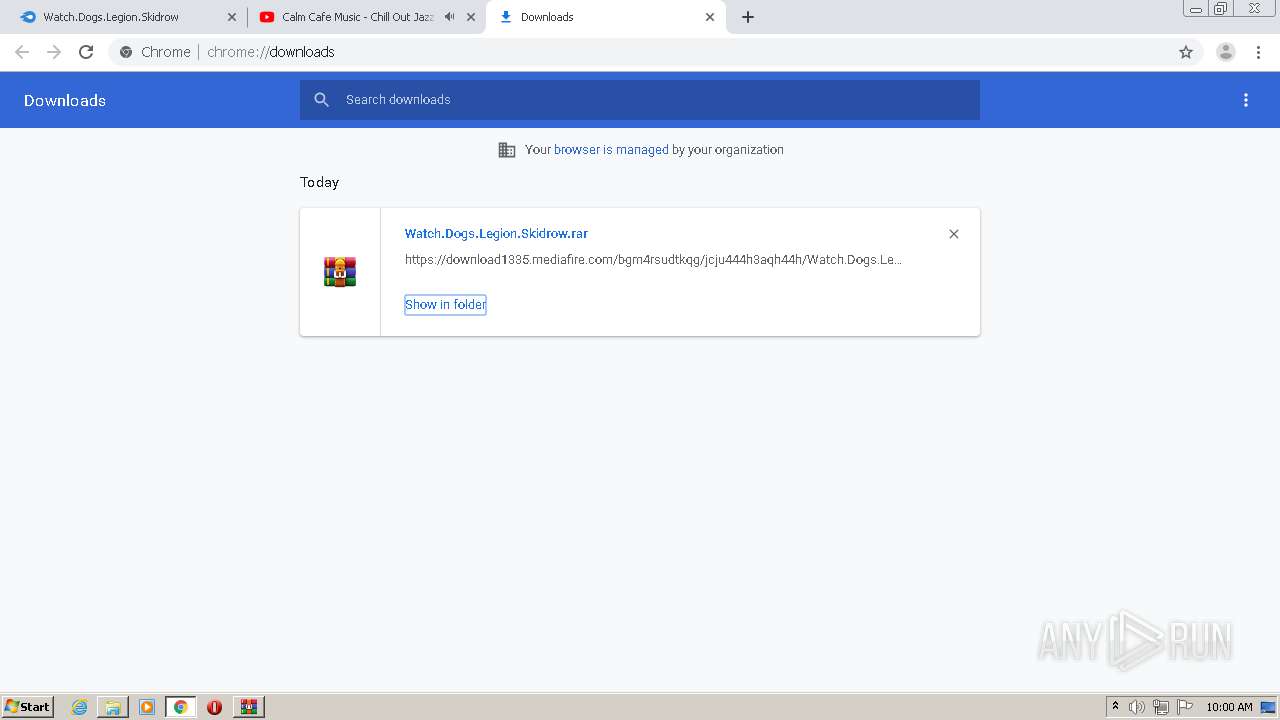Close the Calm Cafe Music tab
This screenshot has width=1280, height=720.
pos(471,17)
